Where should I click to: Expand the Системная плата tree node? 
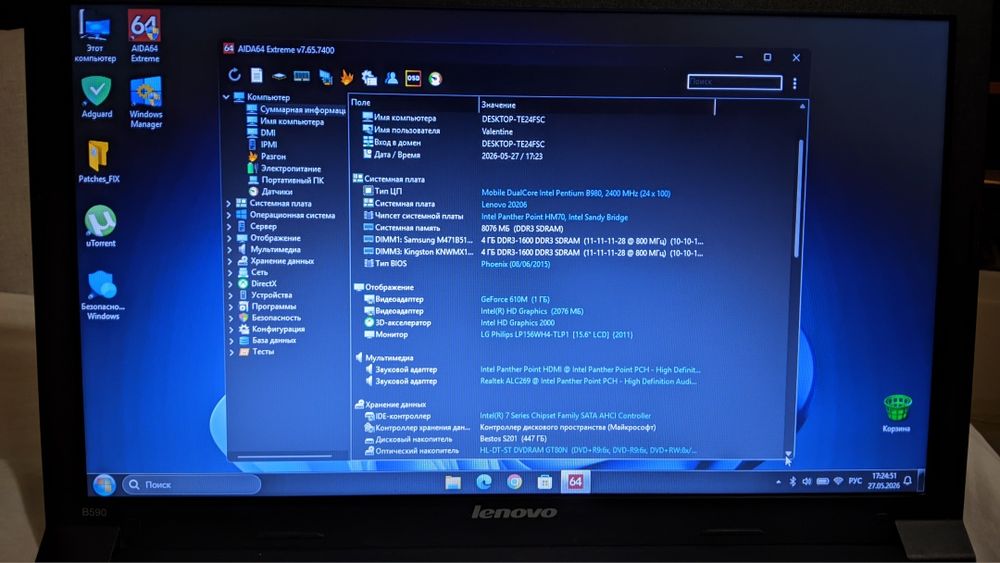point(229,203)
